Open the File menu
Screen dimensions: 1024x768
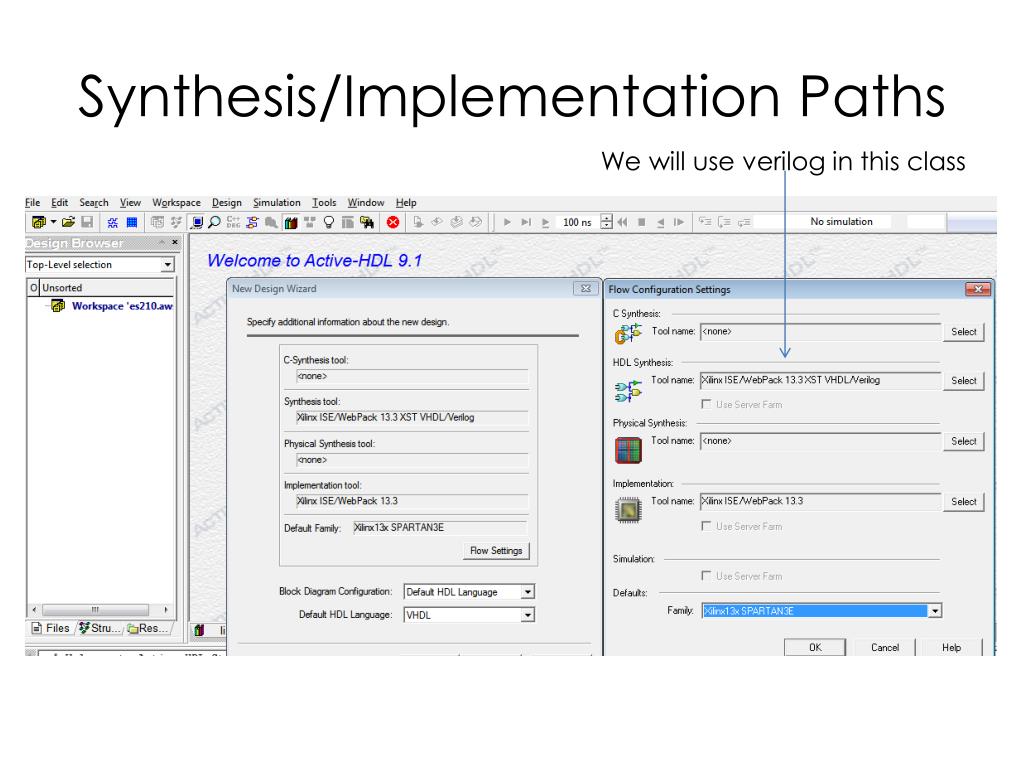coord(33,202)
